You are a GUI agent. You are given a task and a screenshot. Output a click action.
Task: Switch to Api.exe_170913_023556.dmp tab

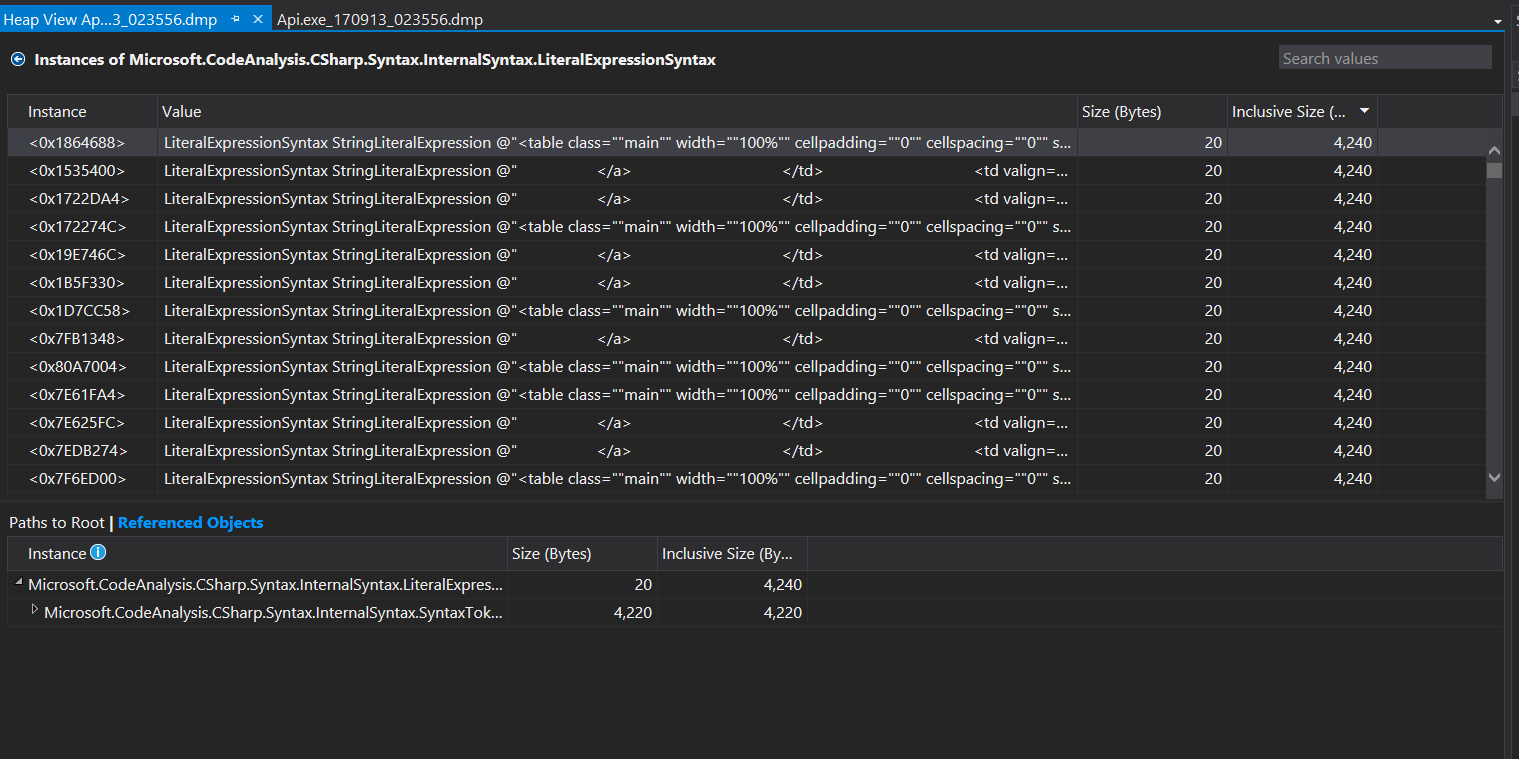tap(380, 19)
